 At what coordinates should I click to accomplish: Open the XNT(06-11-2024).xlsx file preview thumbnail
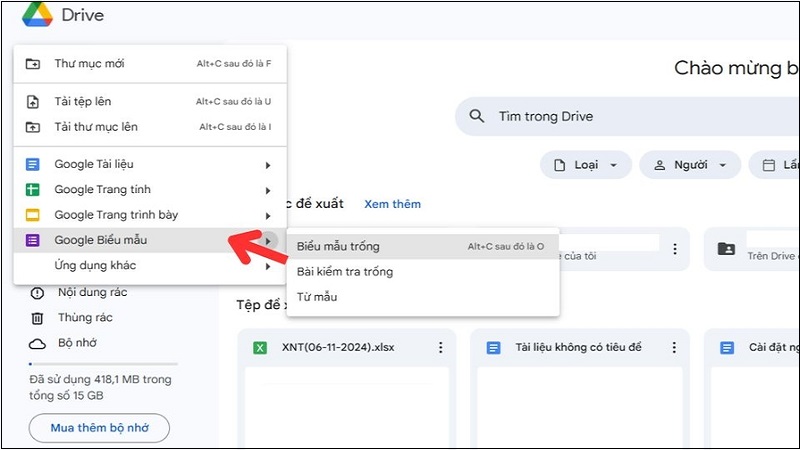pos(347,407)
